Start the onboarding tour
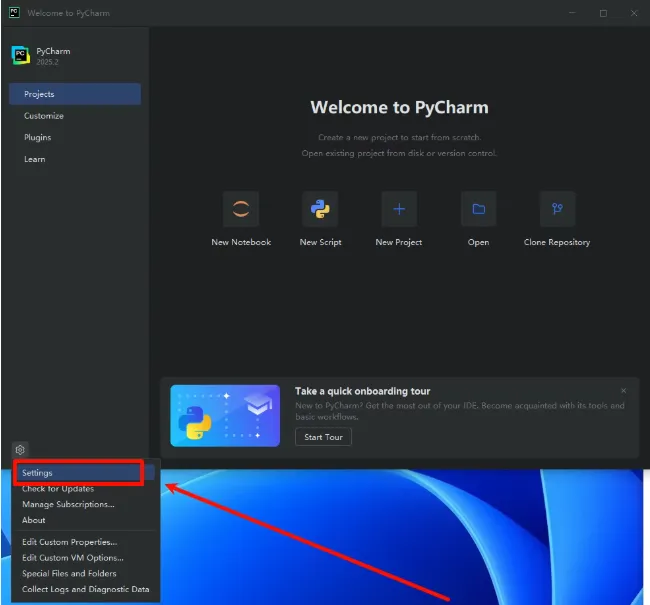650x605 pixels. tap(323, 437)
